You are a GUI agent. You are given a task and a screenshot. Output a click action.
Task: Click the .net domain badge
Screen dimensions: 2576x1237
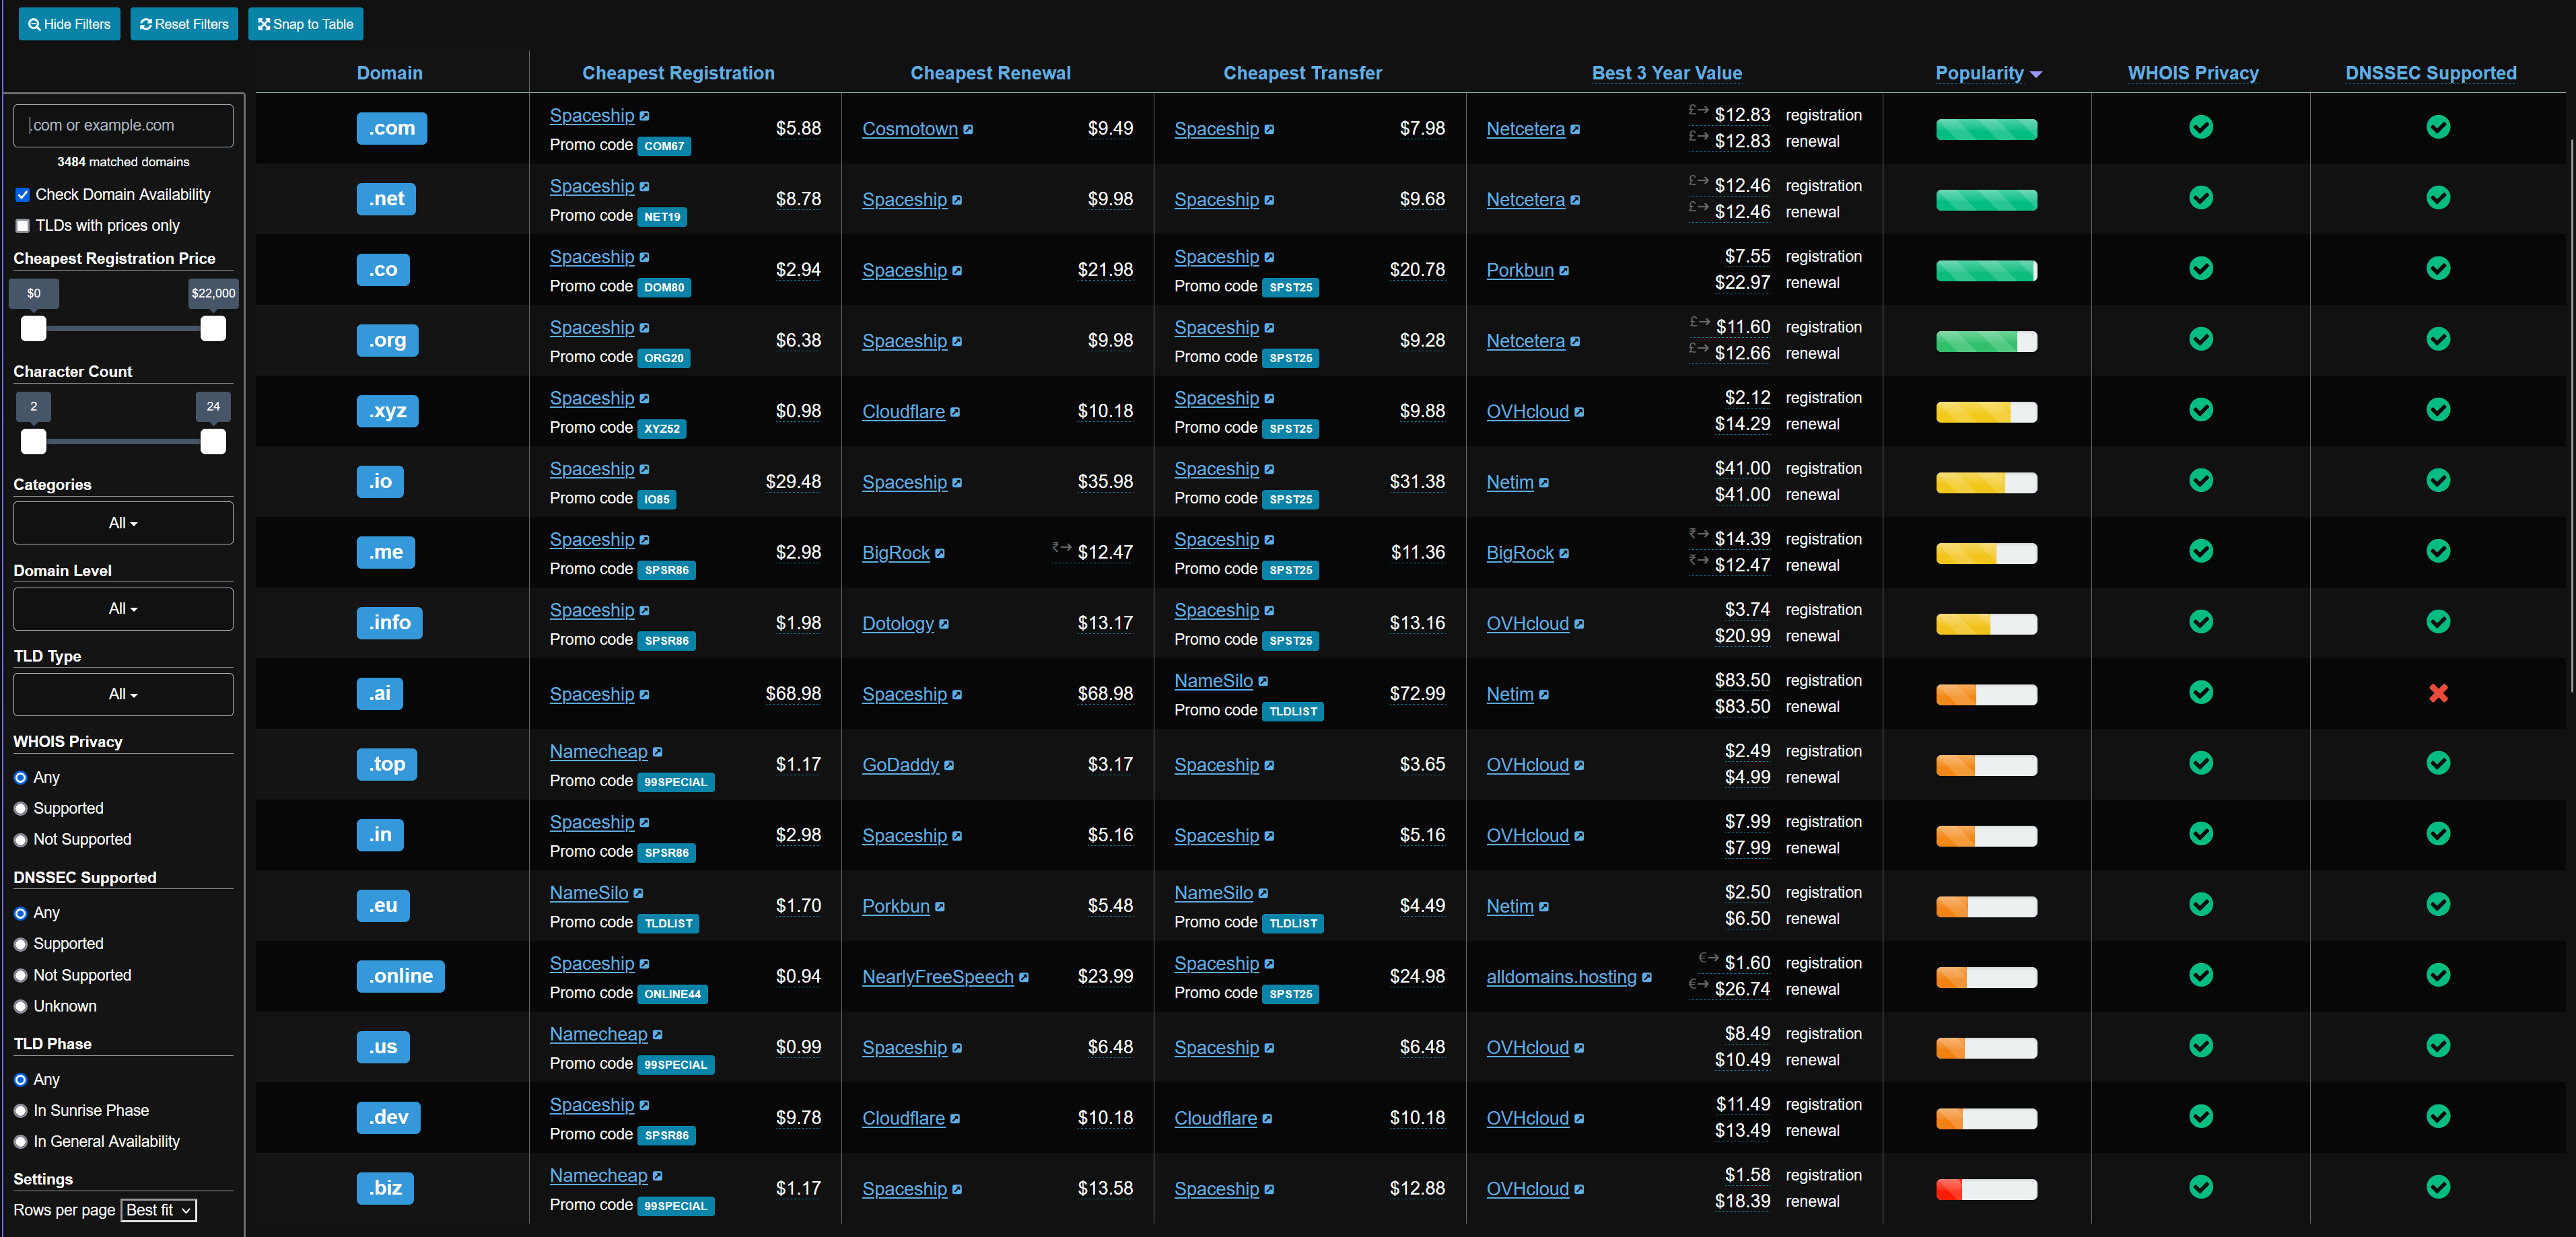pos(386,199)
